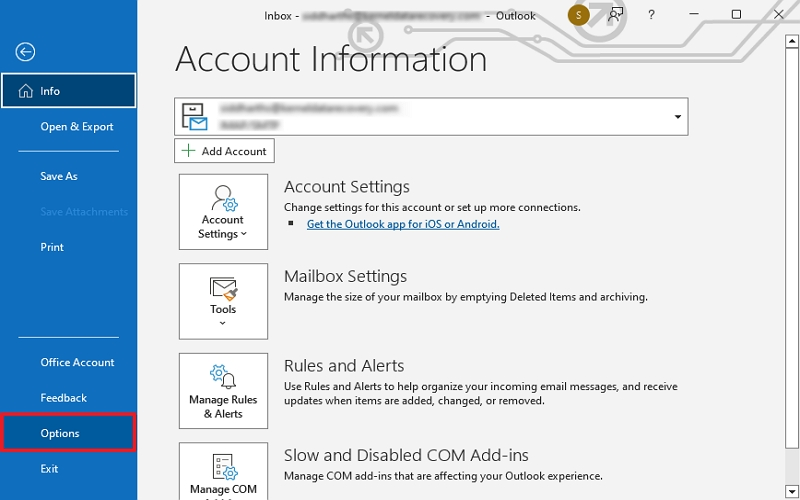Go to Office Account
The image size is (800, 500).
77,362
